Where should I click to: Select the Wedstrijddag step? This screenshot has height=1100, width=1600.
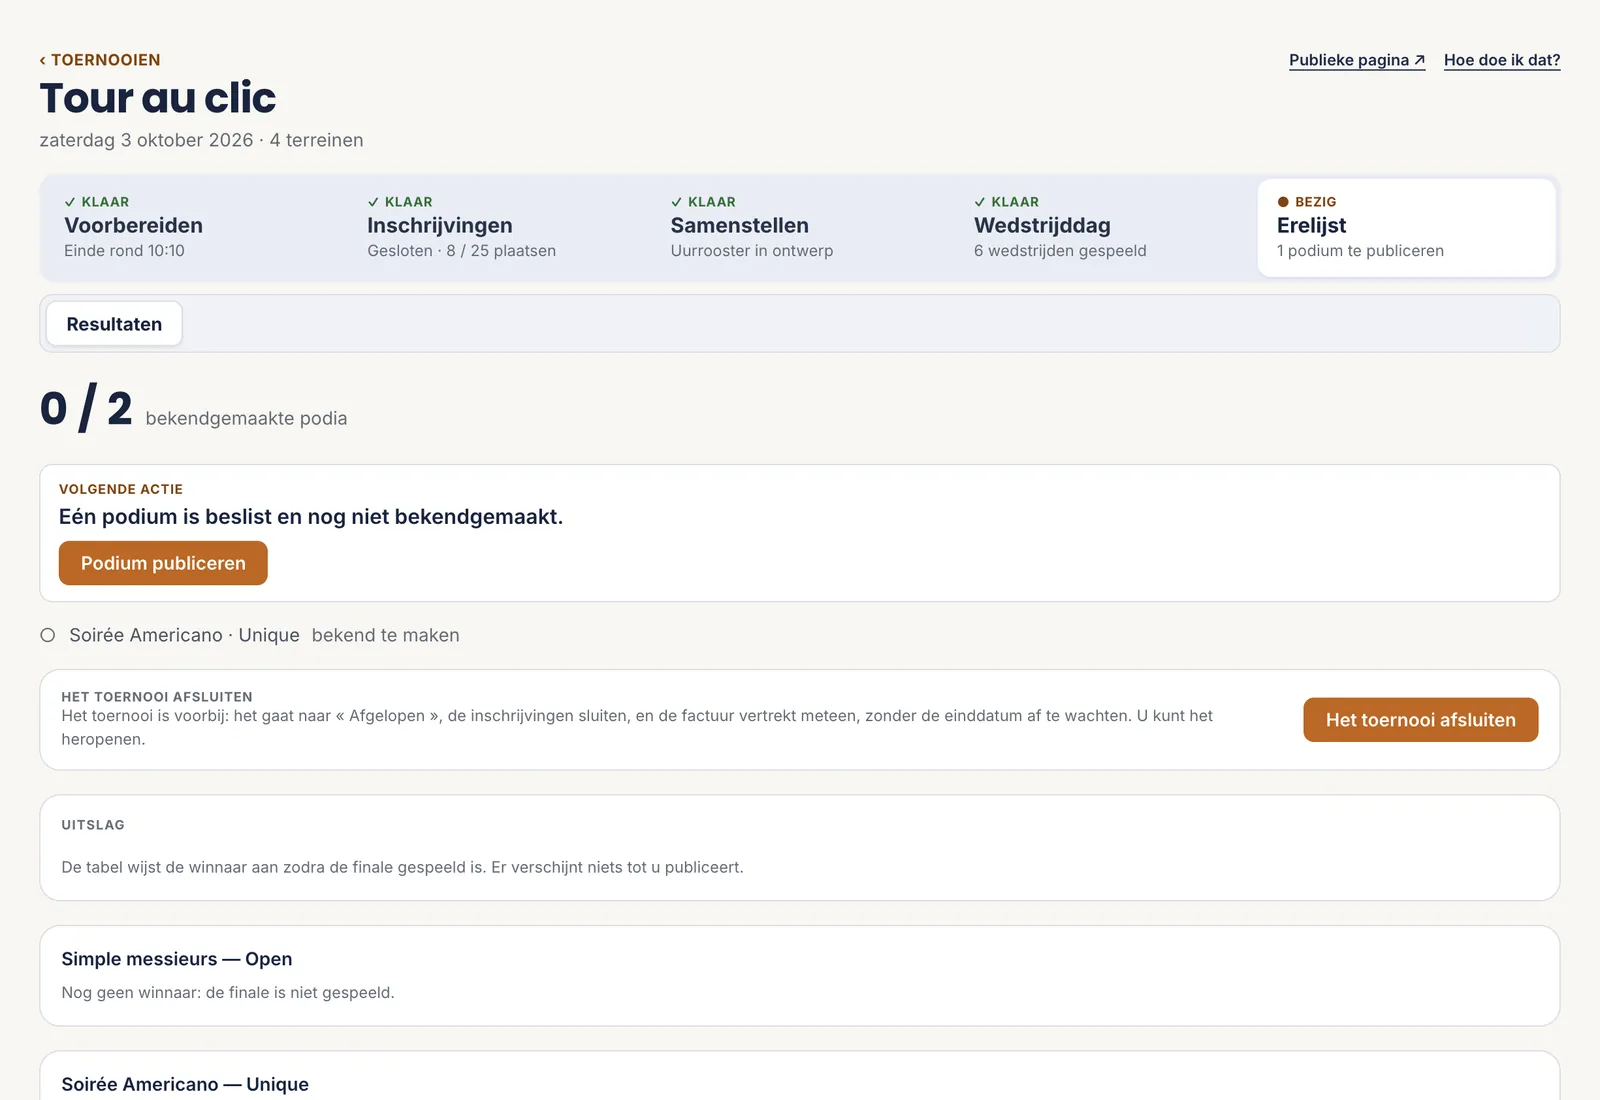(x=1103, y=227)
